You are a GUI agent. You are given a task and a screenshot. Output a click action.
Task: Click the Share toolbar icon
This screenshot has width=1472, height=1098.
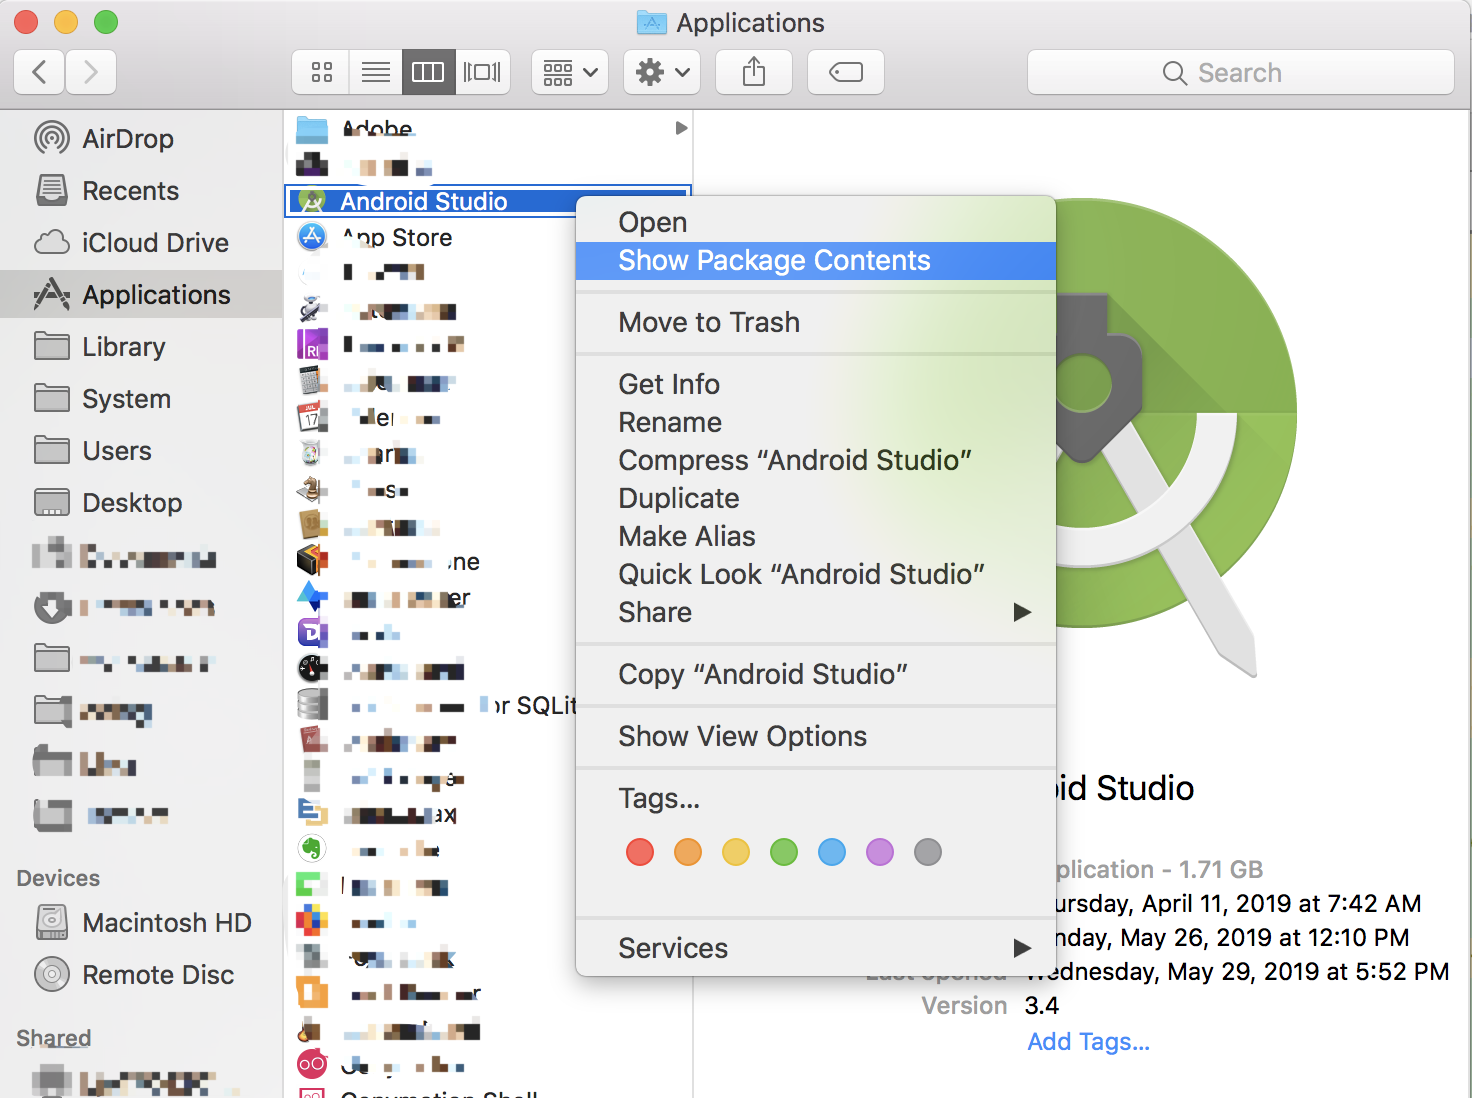pos(754,72)
